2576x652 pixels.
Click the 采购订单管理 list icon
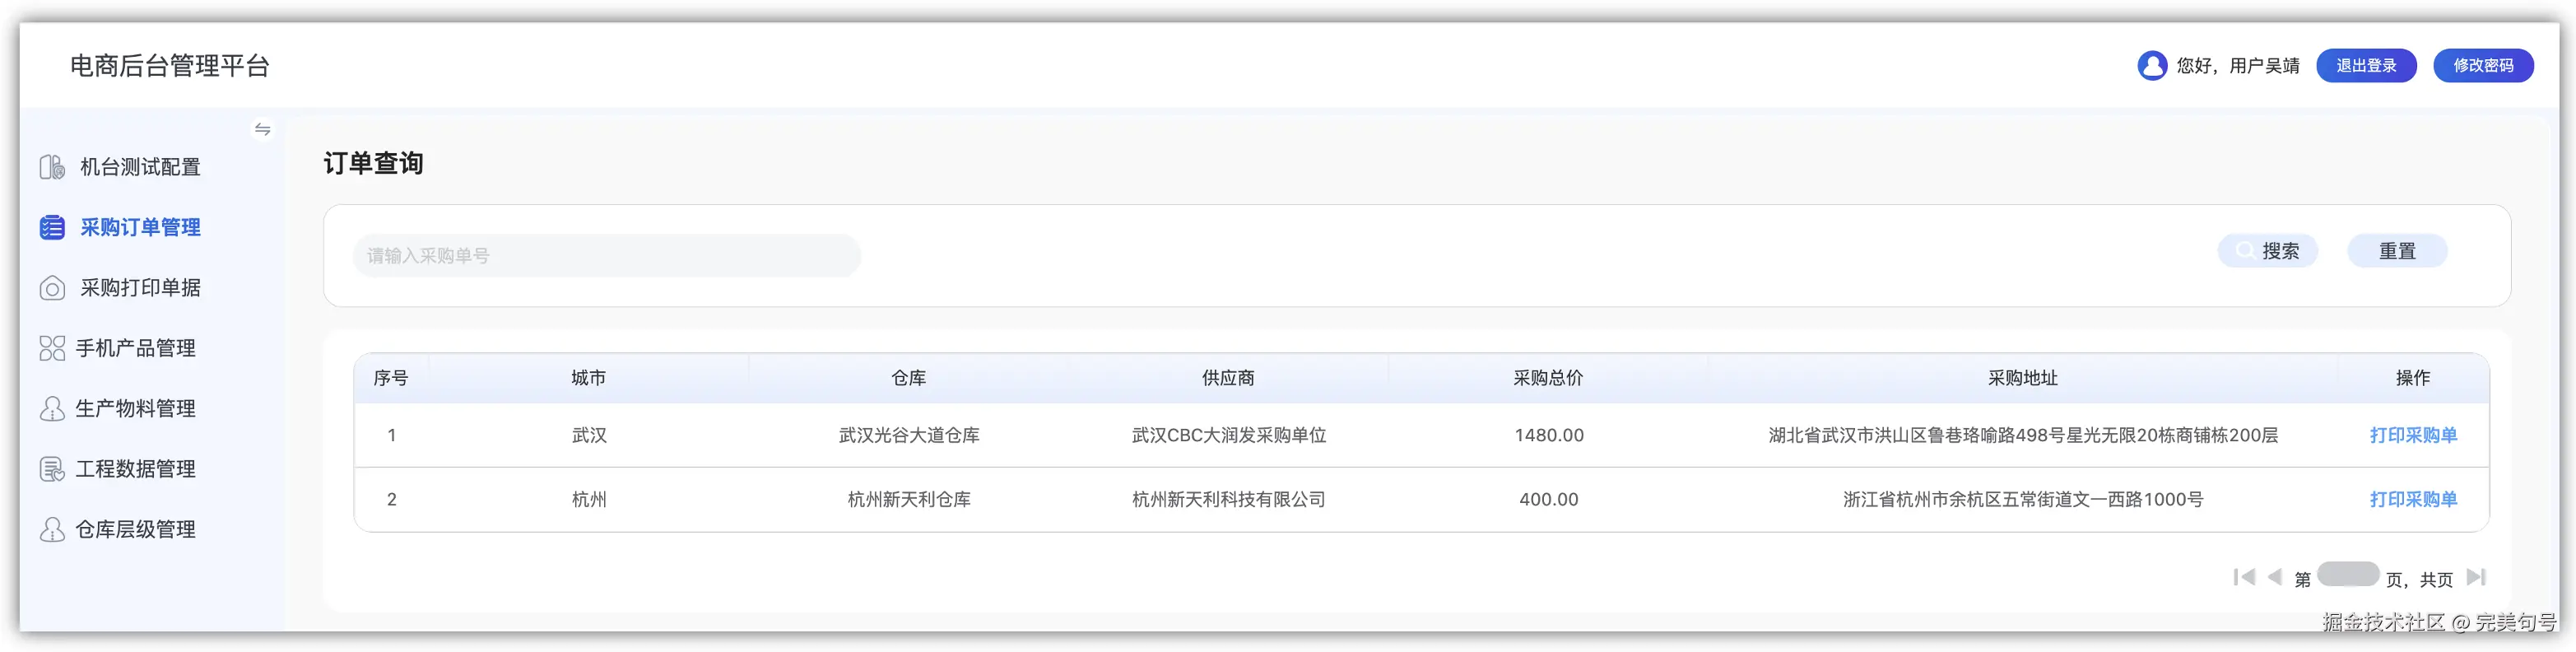(x=52, y=228)
